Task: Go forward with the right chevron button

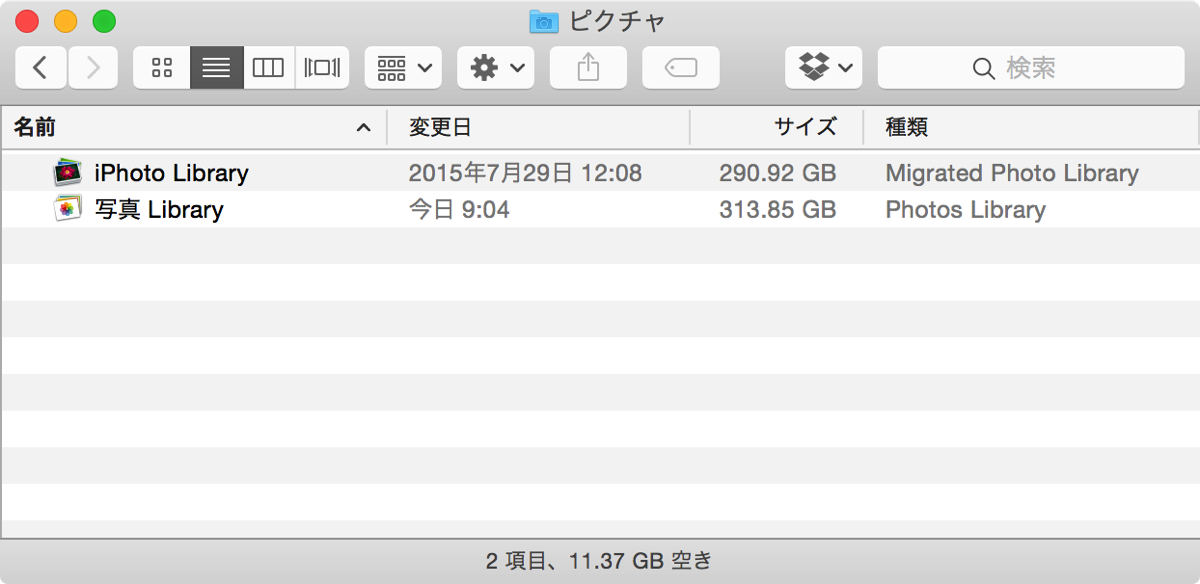Action: click(x=93, y=68)
